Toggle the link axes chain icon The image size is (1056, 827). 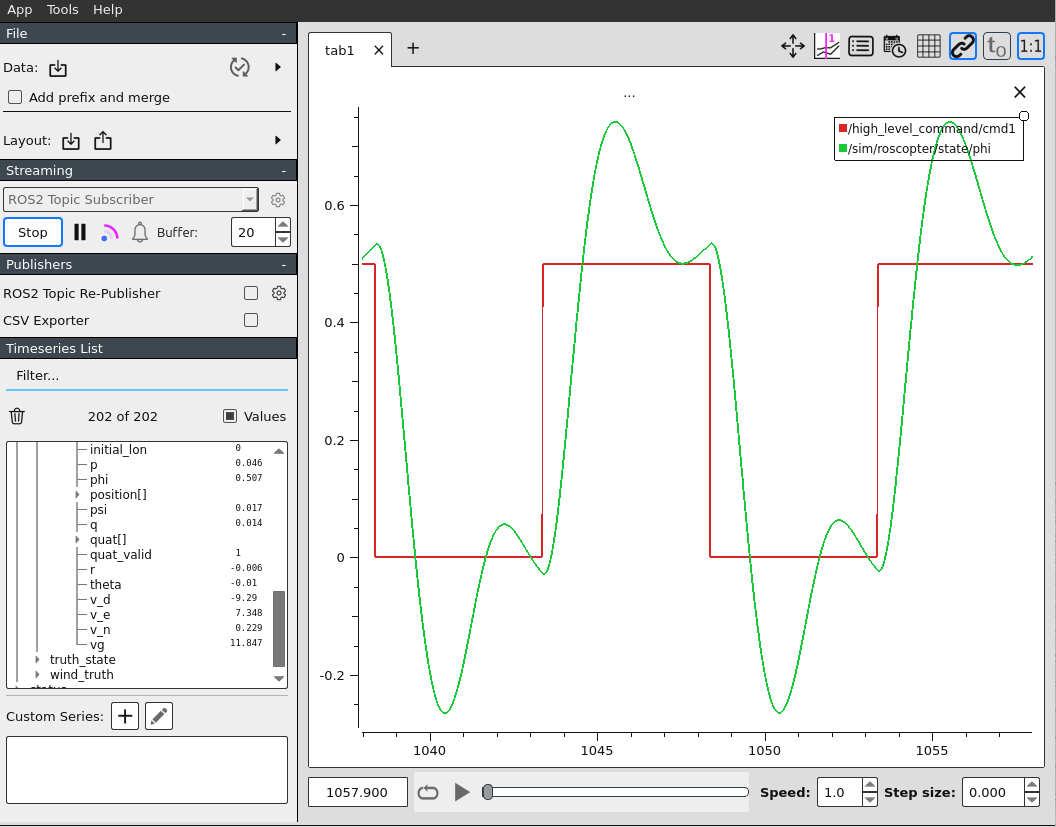click(962, 46)
